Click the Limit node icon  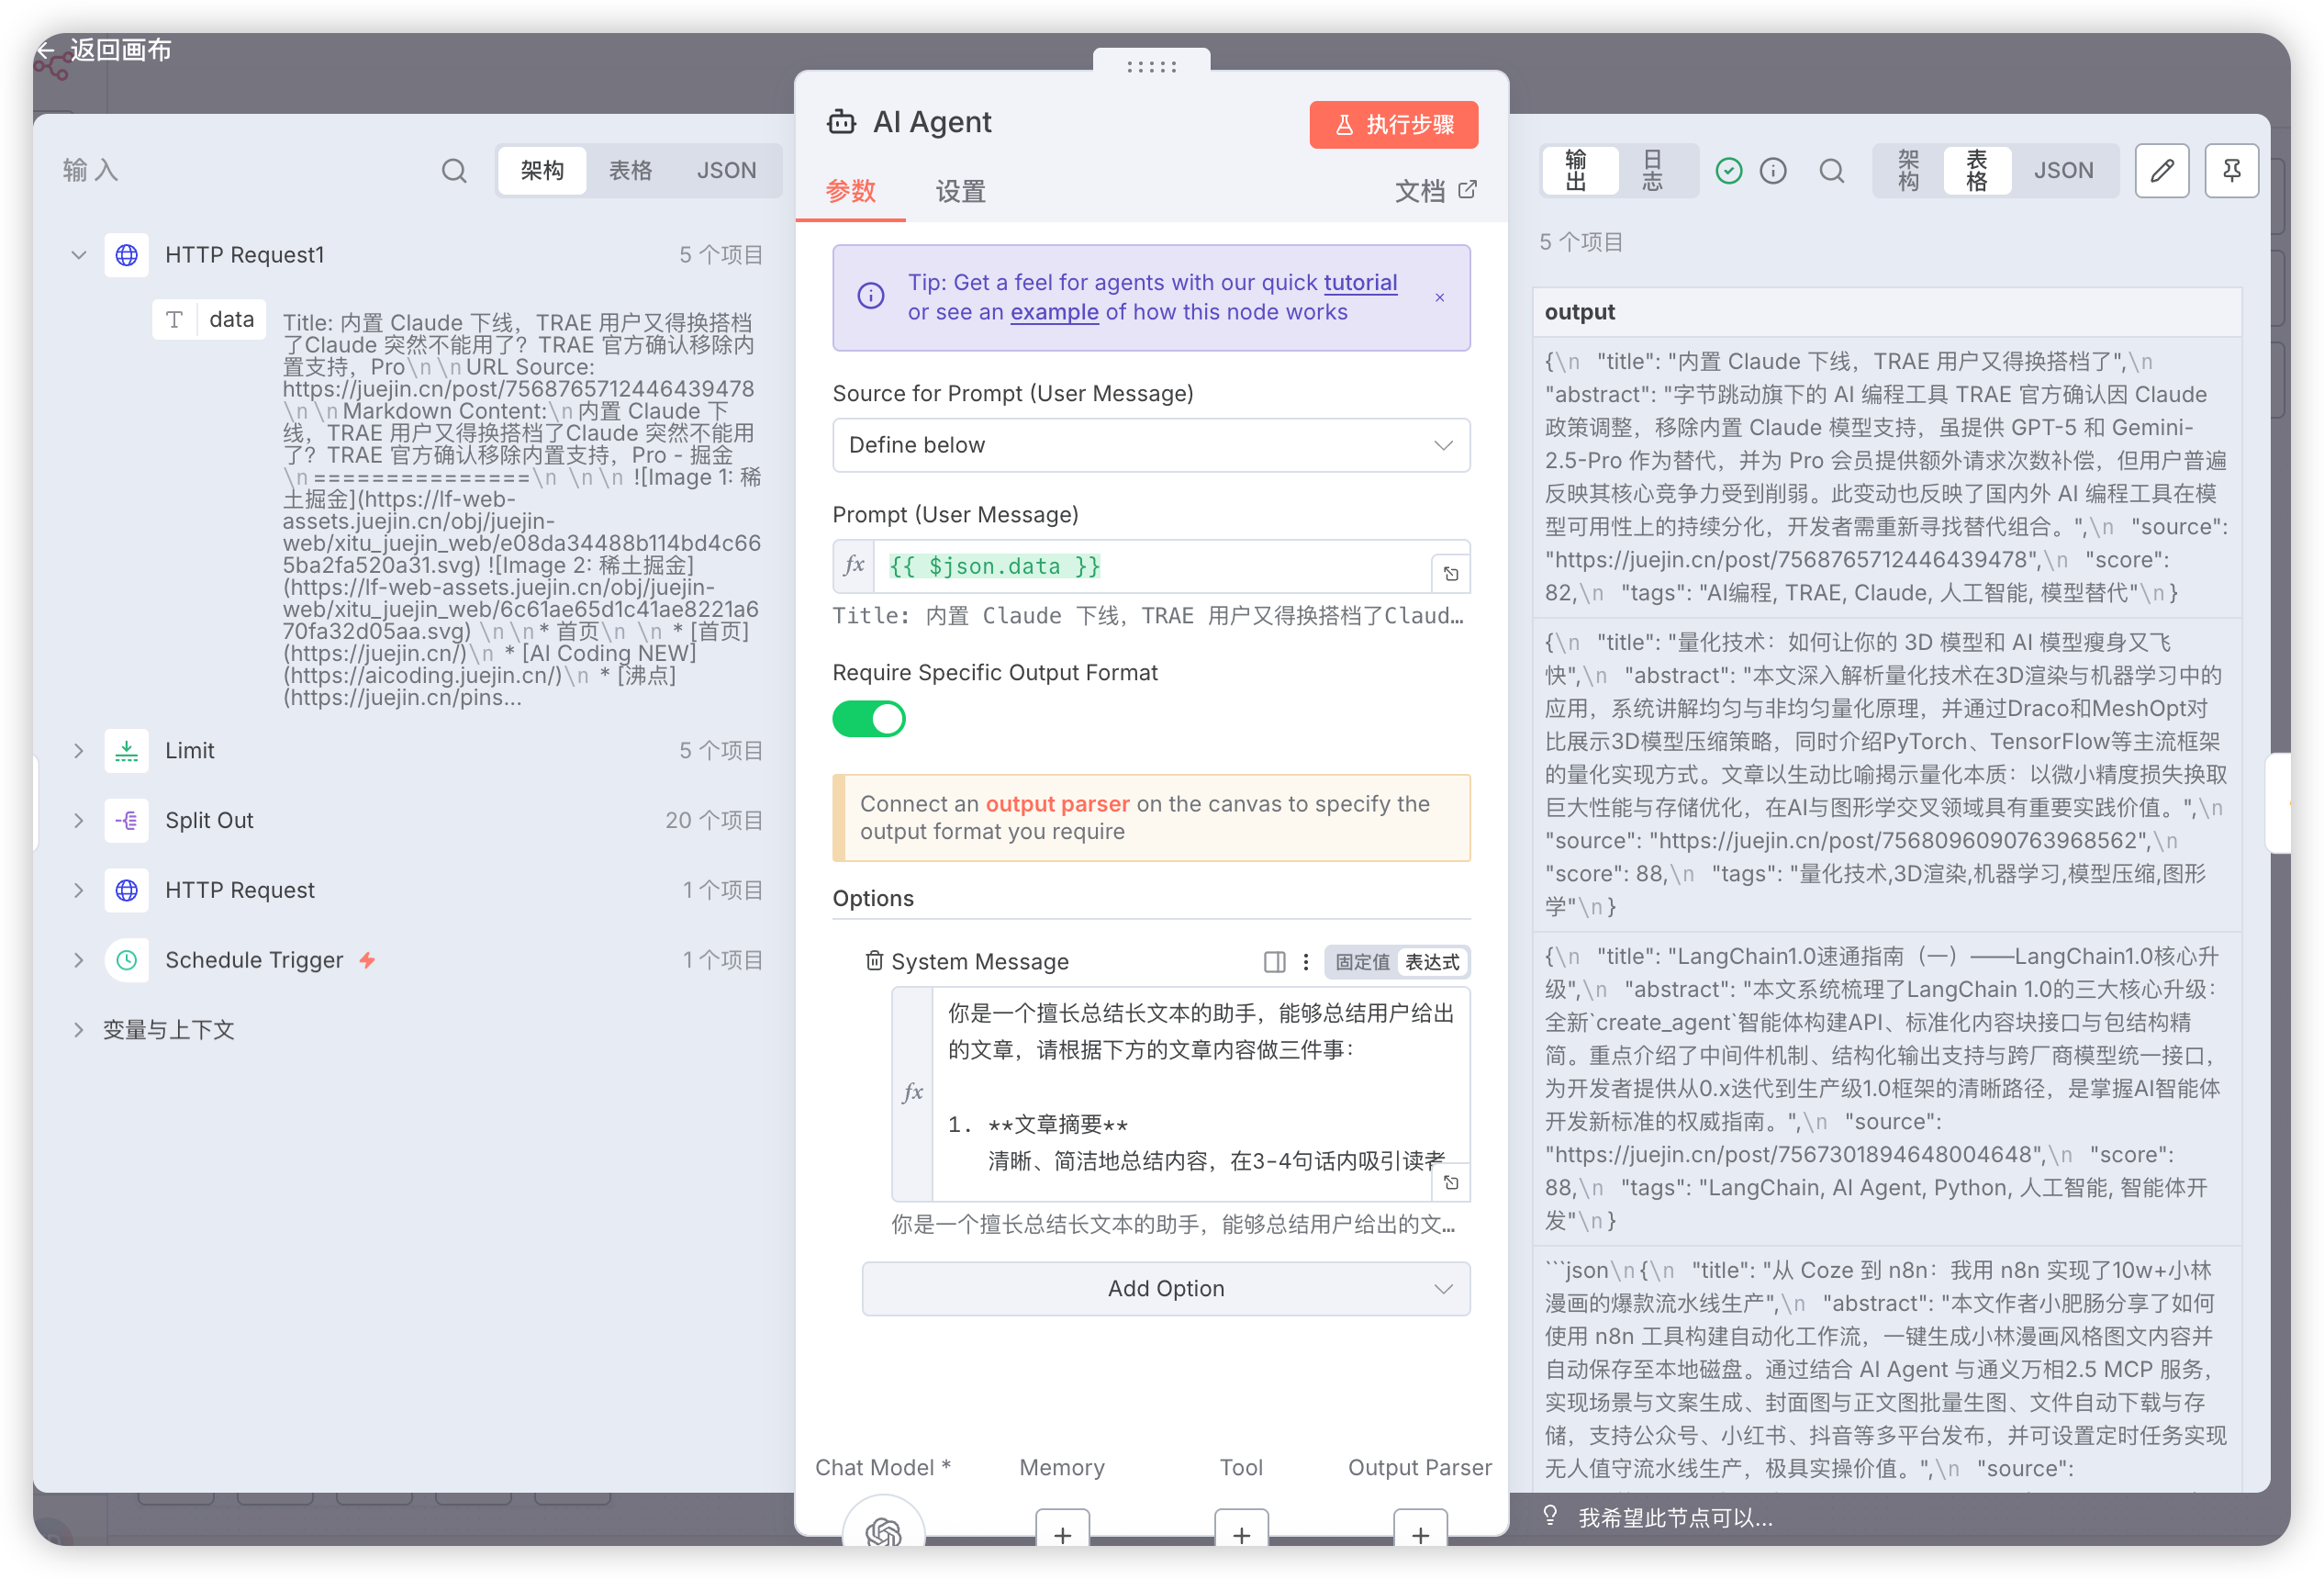pyautogui.click(x=127, y=751)
